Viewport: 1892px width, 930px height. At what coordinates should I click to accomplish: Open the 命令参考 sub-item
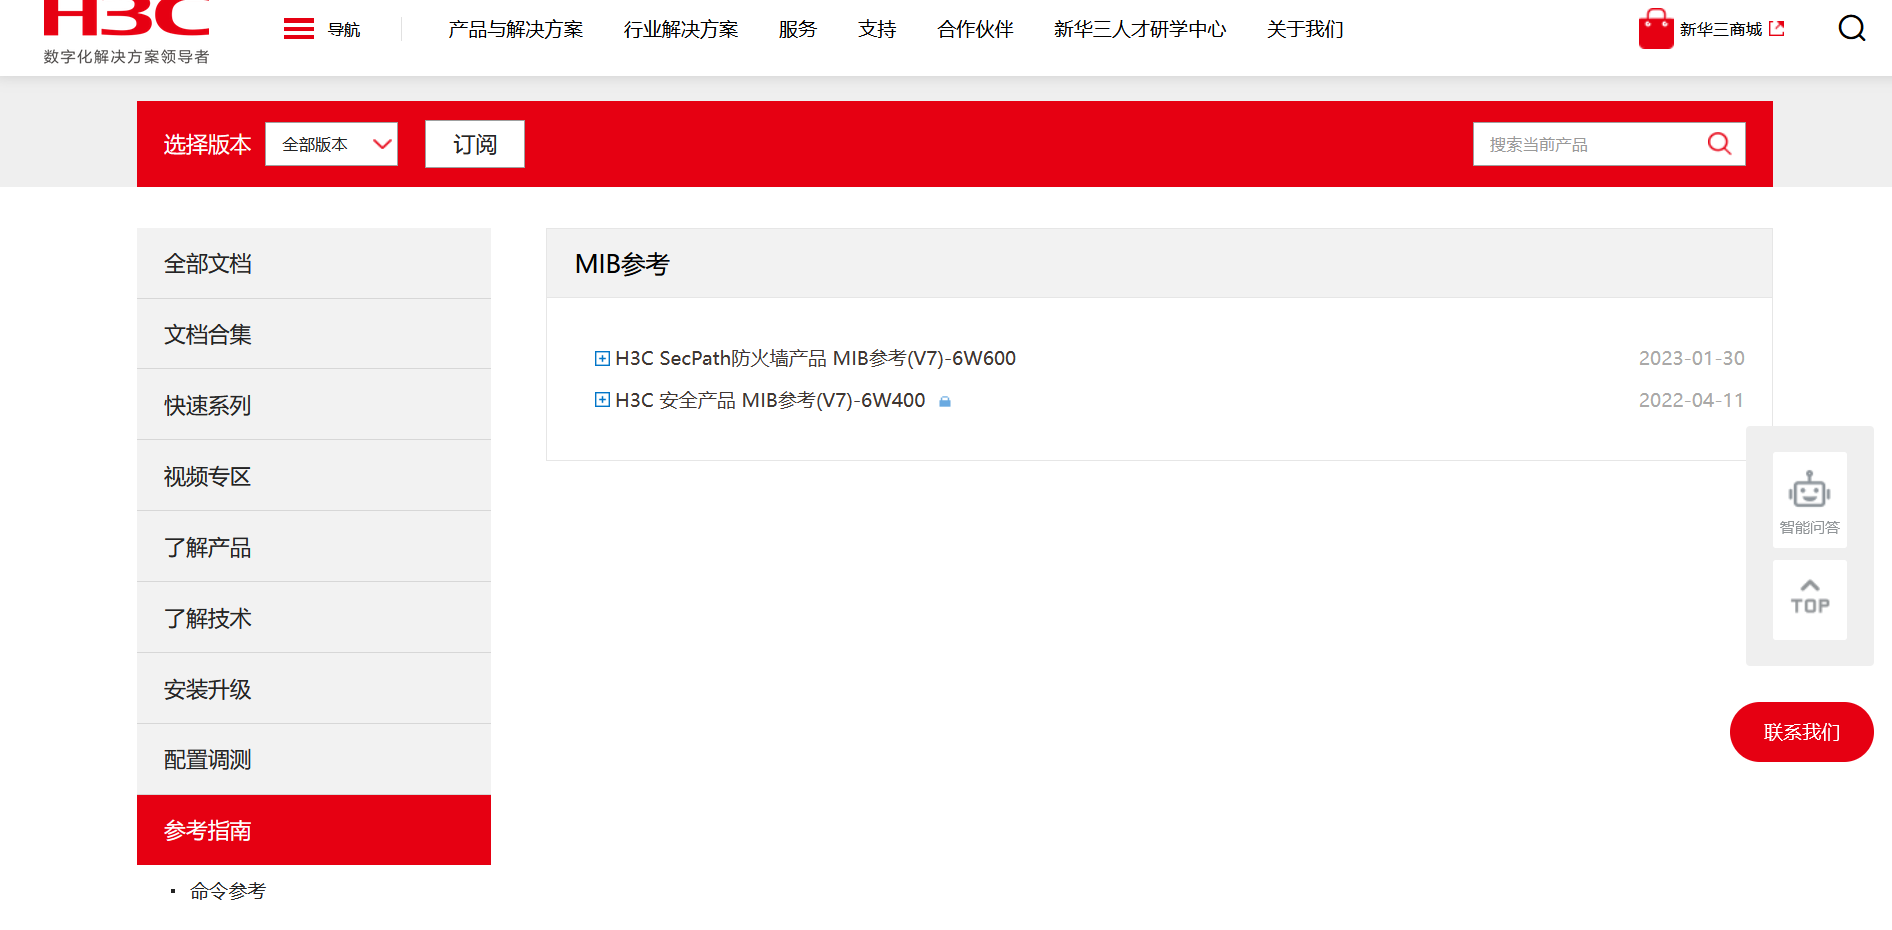(x=228, y=891)
